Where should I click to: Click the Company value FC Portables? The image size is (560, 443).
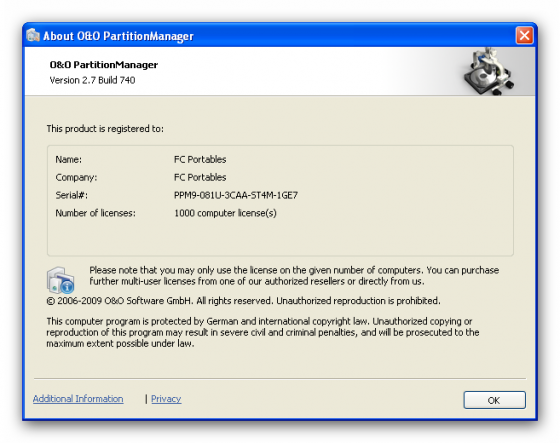click(x=200, y=177)
